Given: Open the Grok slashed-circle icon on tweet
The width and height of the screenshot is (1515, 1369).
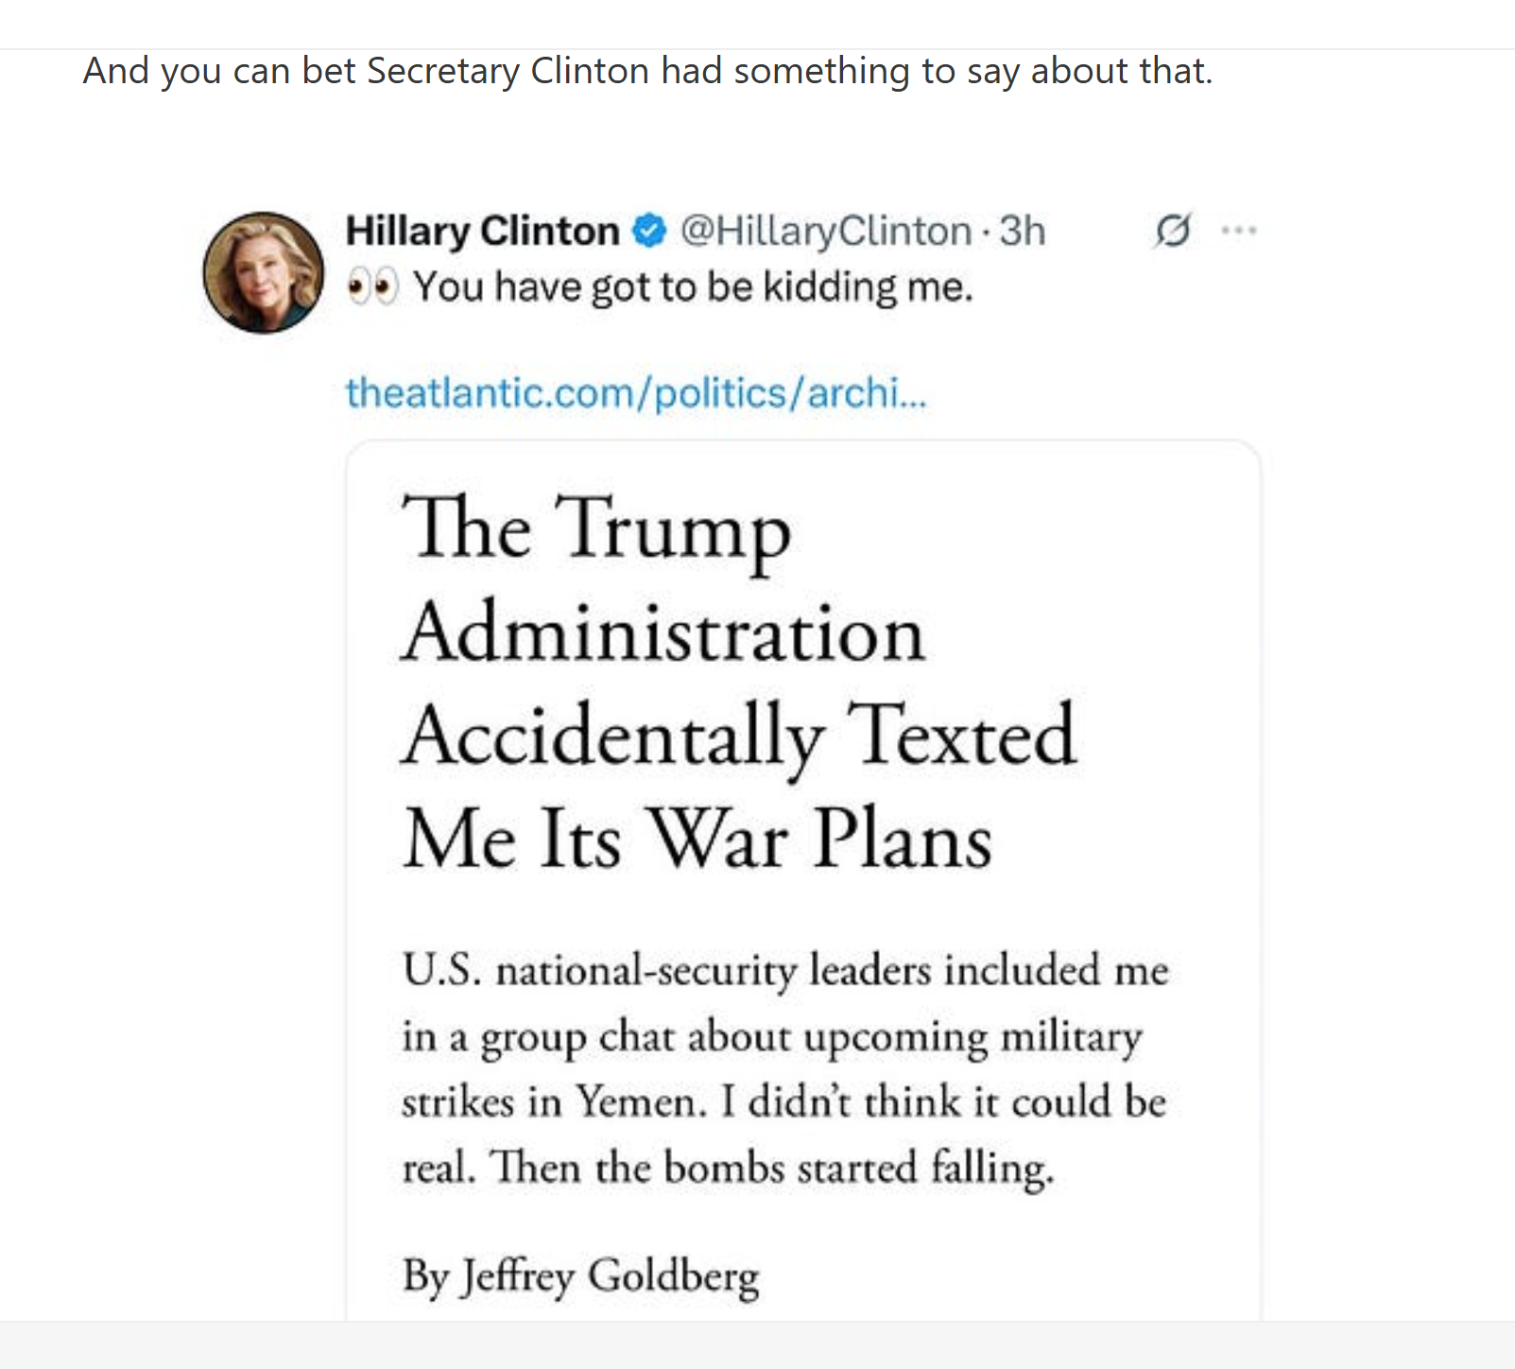Looking at the screenshot, I should (1172, 231).
